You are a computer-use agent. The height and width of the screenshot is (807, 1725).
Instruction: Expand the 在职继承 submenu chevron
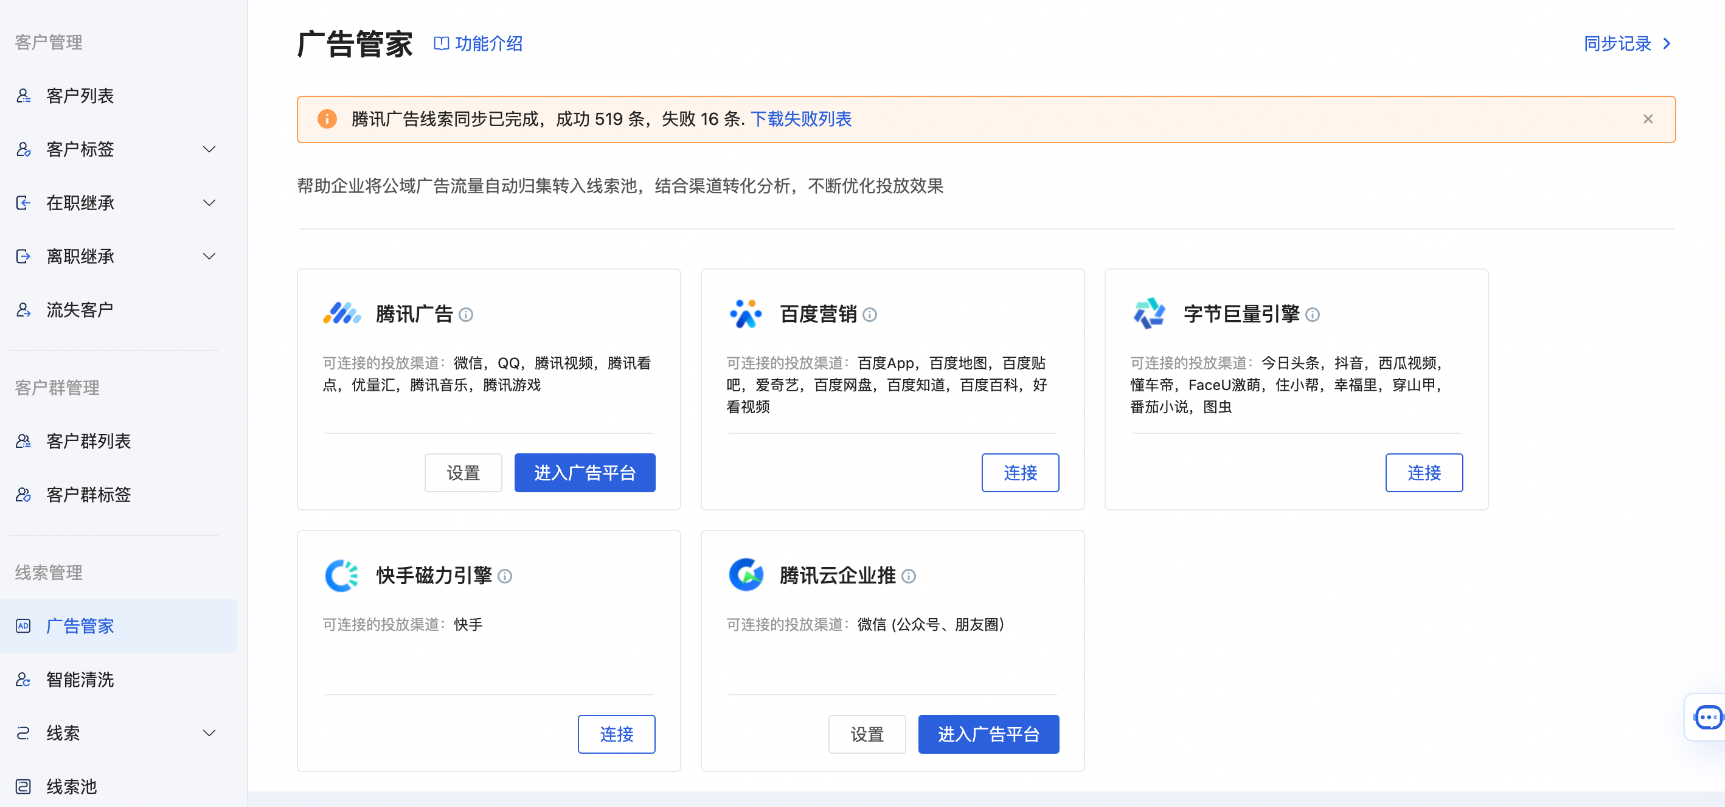click(209, 203)
